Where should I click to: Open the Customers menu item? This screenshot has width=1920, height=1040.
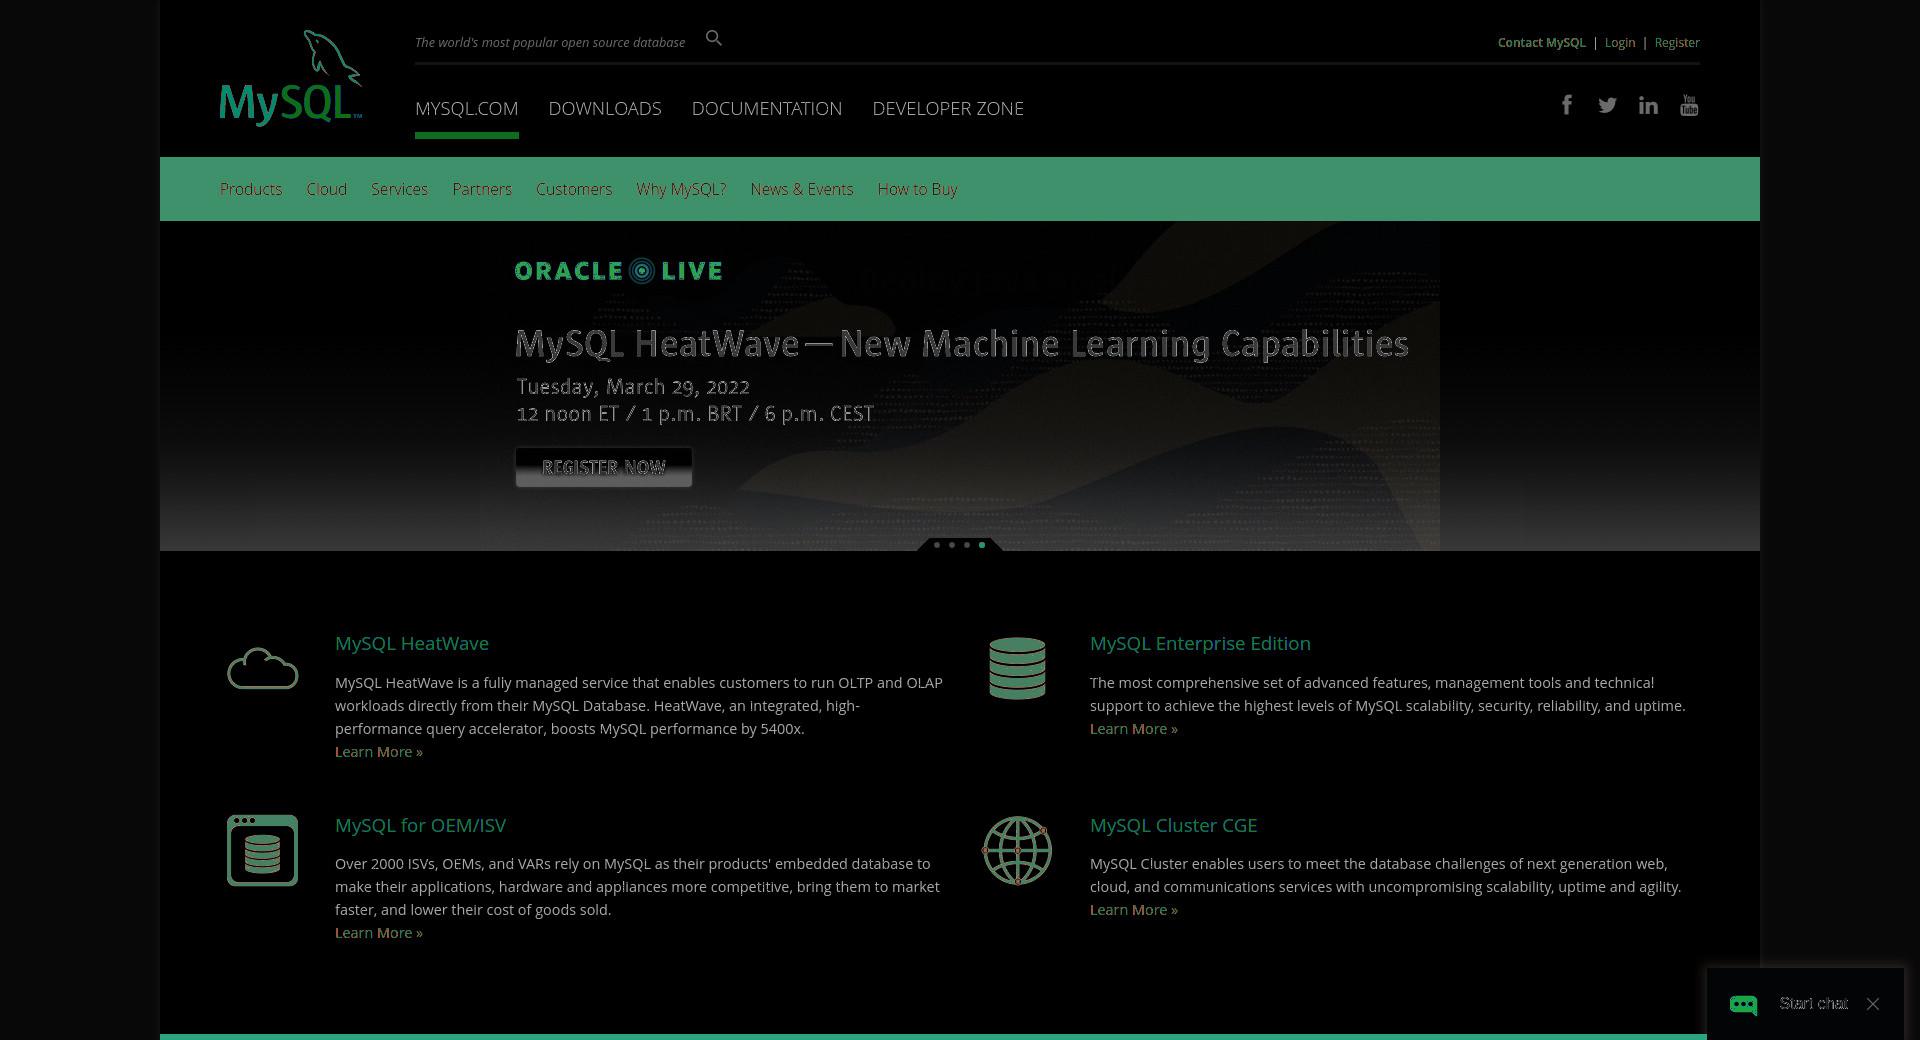tap(574, 189)
